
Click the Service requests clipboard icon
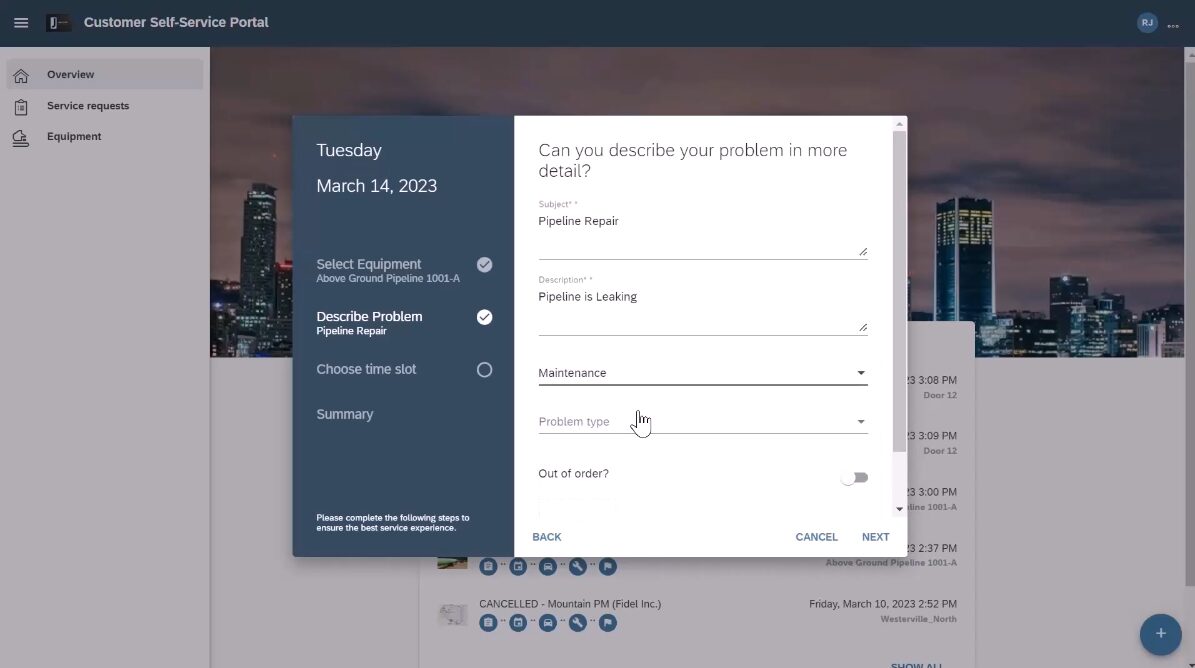coord(21,107)
